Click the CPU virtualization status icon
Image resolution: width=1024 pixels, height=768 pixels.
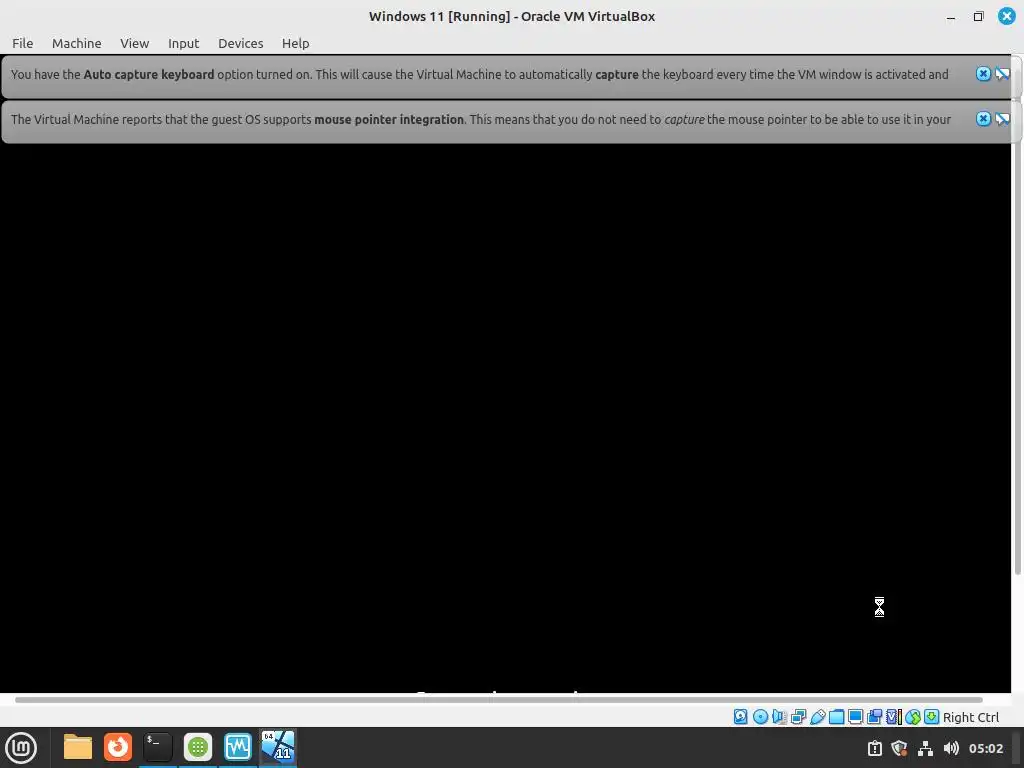894,716
